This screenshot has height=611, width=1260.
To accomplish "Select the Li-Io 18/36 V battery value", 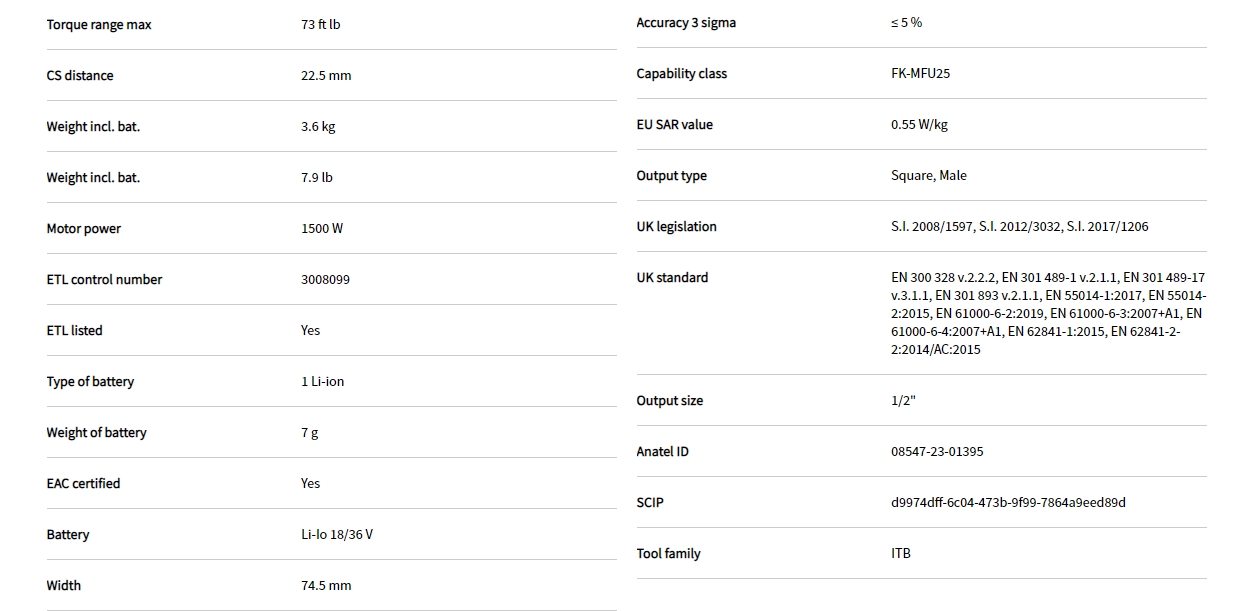I will point(337,535).
